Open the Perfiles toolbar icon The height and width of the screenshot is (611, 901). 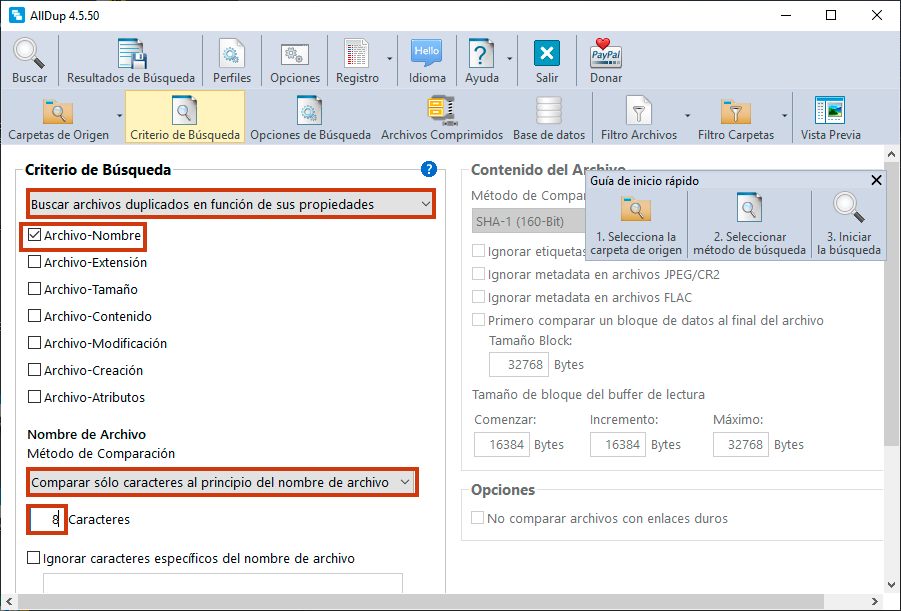tap(232, 61)
